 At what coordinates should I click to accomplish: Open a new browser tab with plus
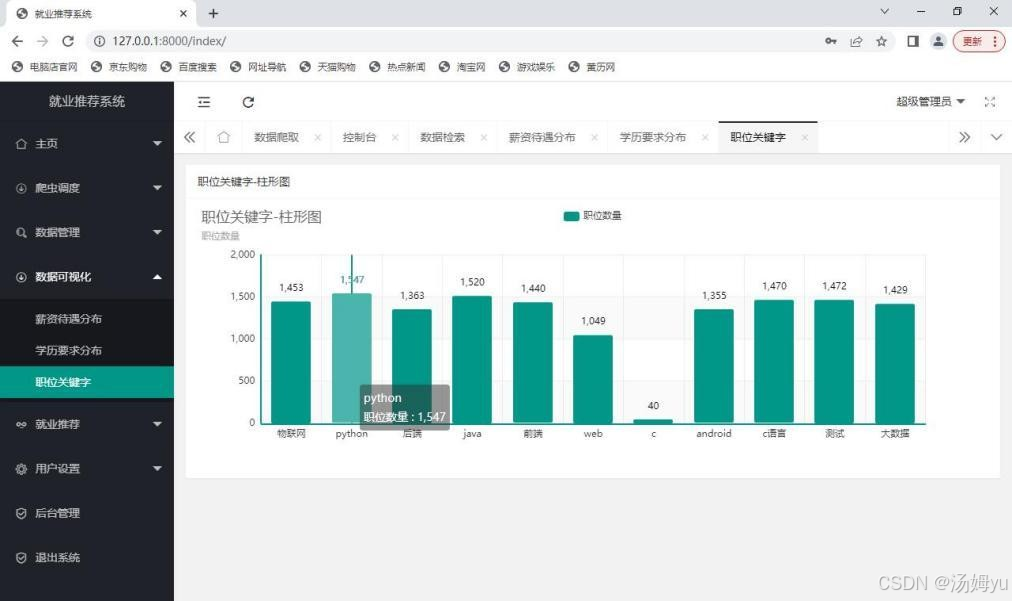pyautogui.click(x=214, y=14)
